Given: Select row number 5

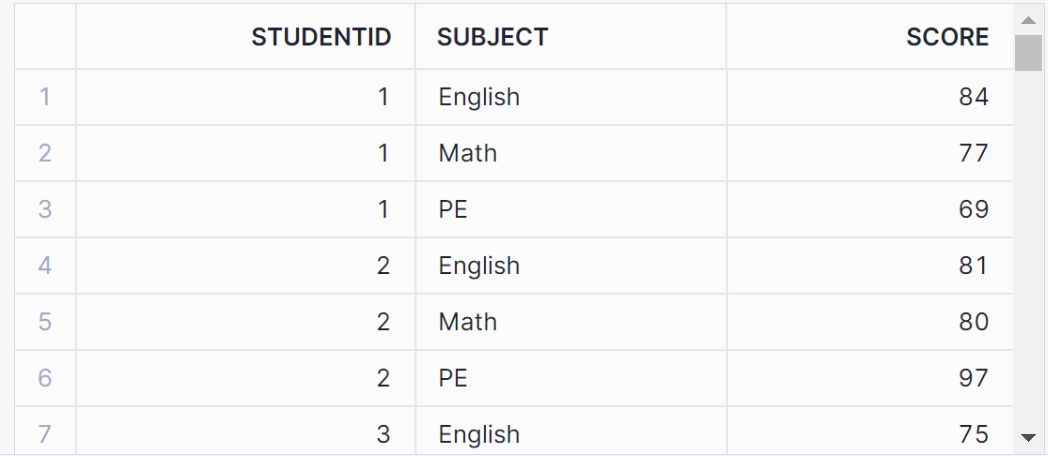Looking at the screenshot, I should pyautogui.click(x=45, y=322).
